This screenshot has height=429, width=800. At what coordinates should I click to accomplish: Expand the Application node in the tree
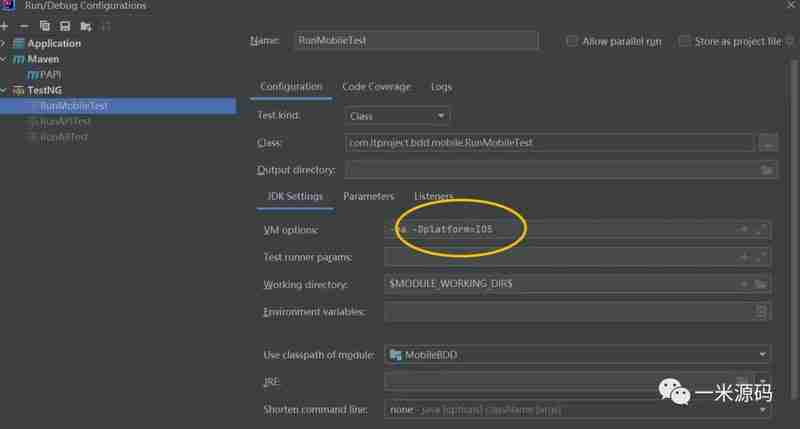click(3, 43)
